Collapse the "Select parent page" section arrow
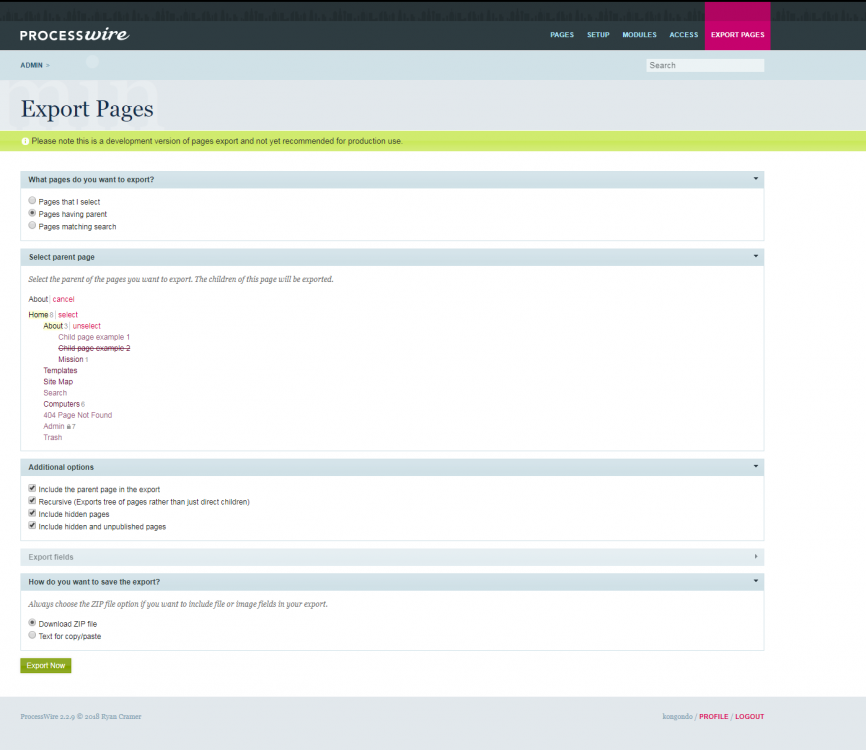Image resolution: width=866 pixels, height=750 pixels. (756, 257)
